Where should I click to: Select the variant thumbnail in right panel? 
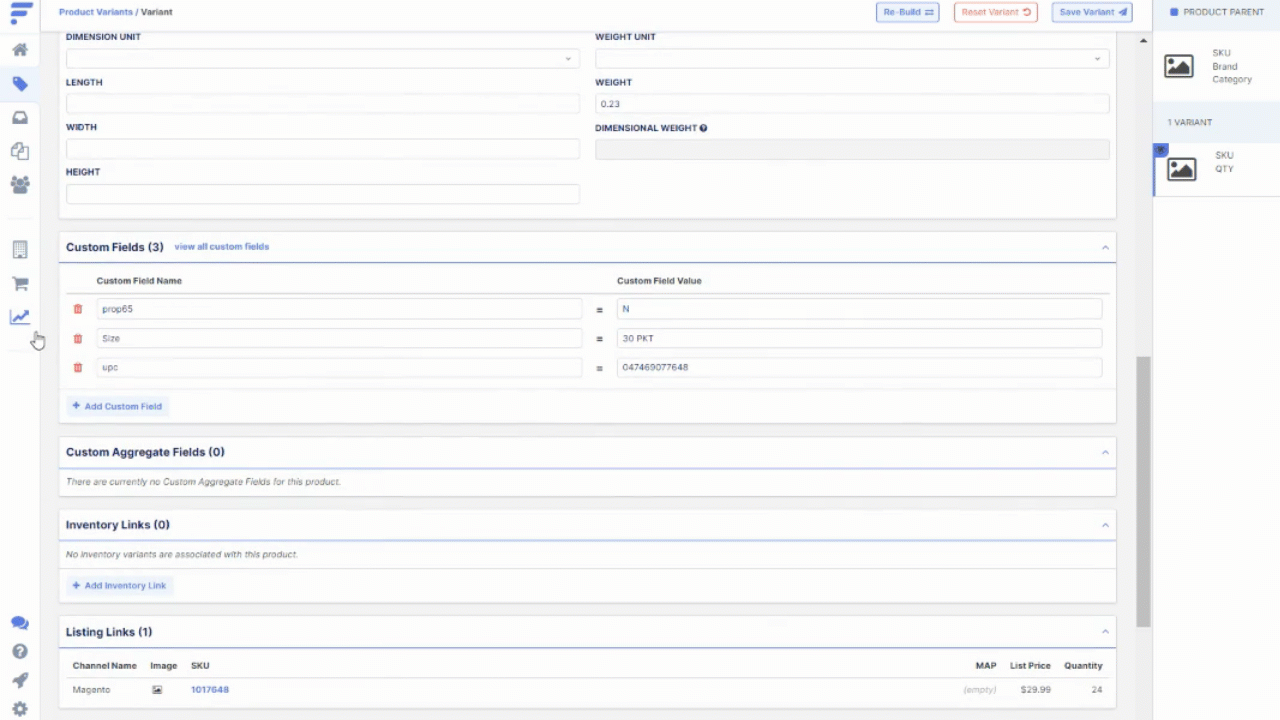click(x=1181, y=169)
